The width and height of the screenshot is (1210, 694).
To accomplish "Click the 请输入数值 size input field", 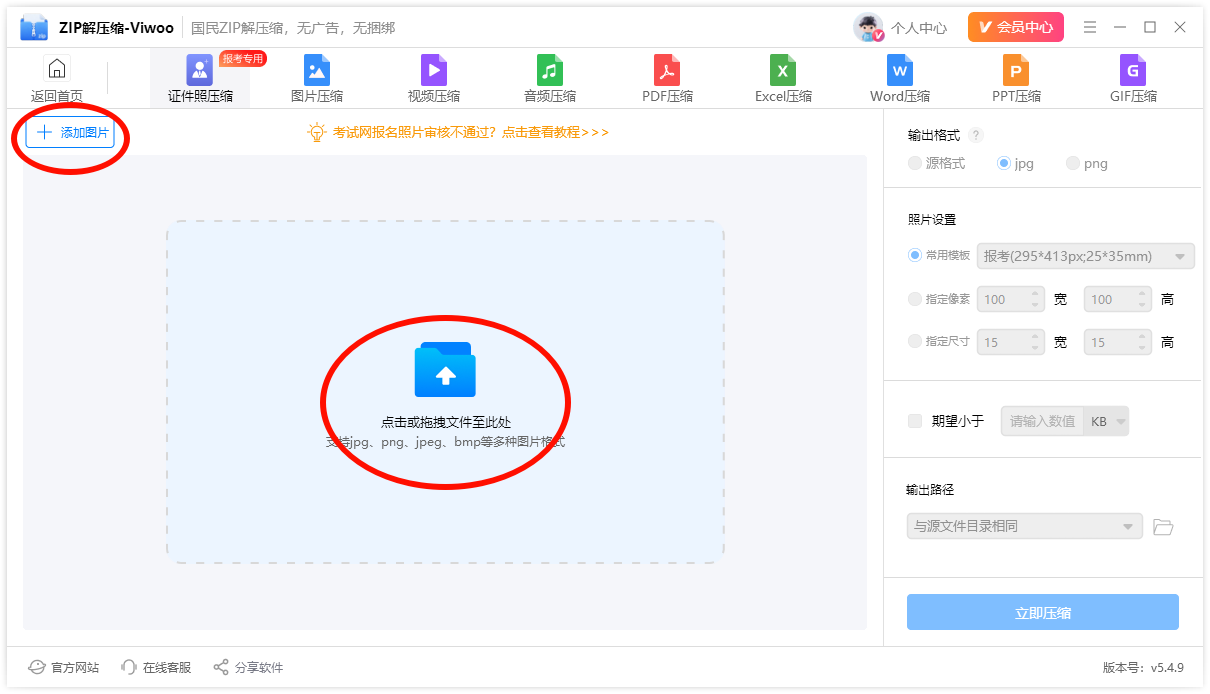I will [1043, 421].
